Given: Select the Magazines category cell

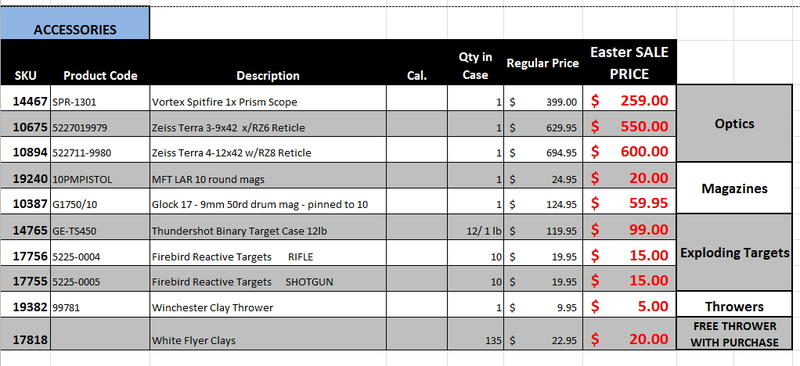Looking at the screenshot, I should tap(734, 188).
